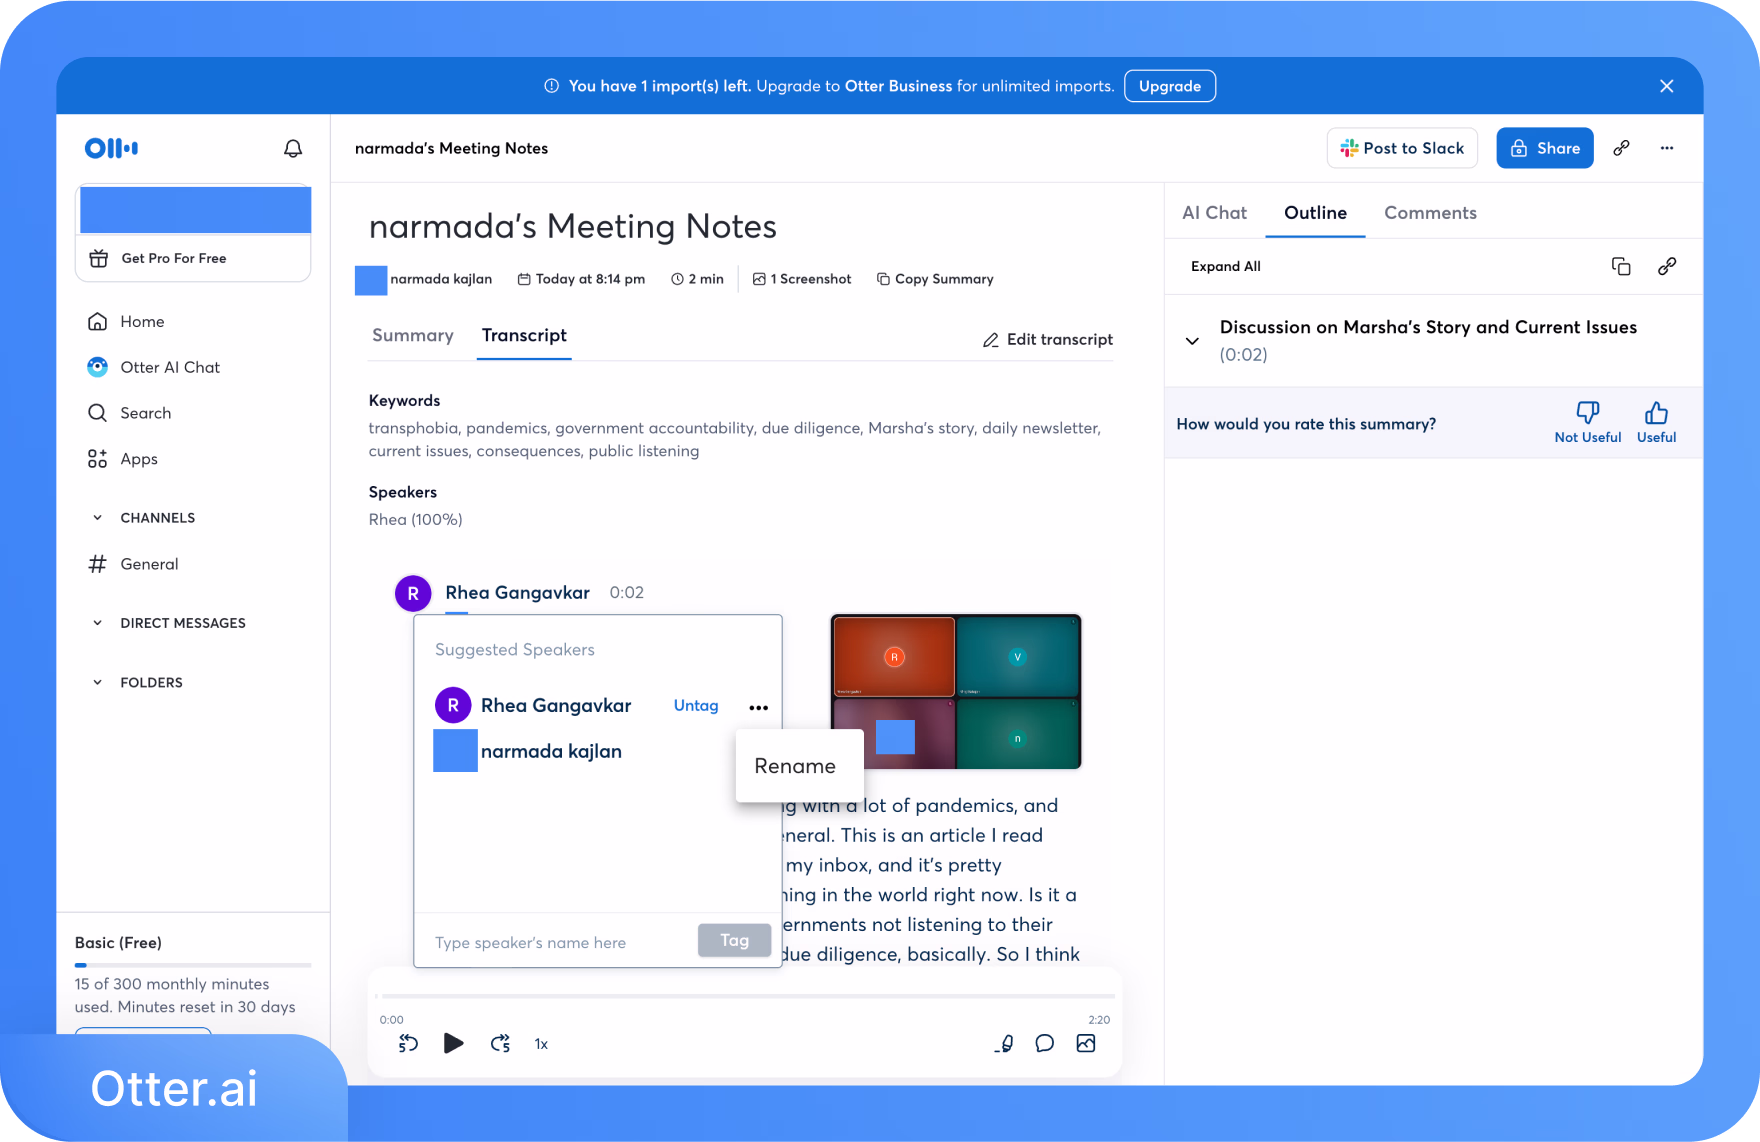This screenshot has width=1760, height=1142.
Task: Collapse Discussion on Marsha's Story outline item
Action: point(1192,341)
